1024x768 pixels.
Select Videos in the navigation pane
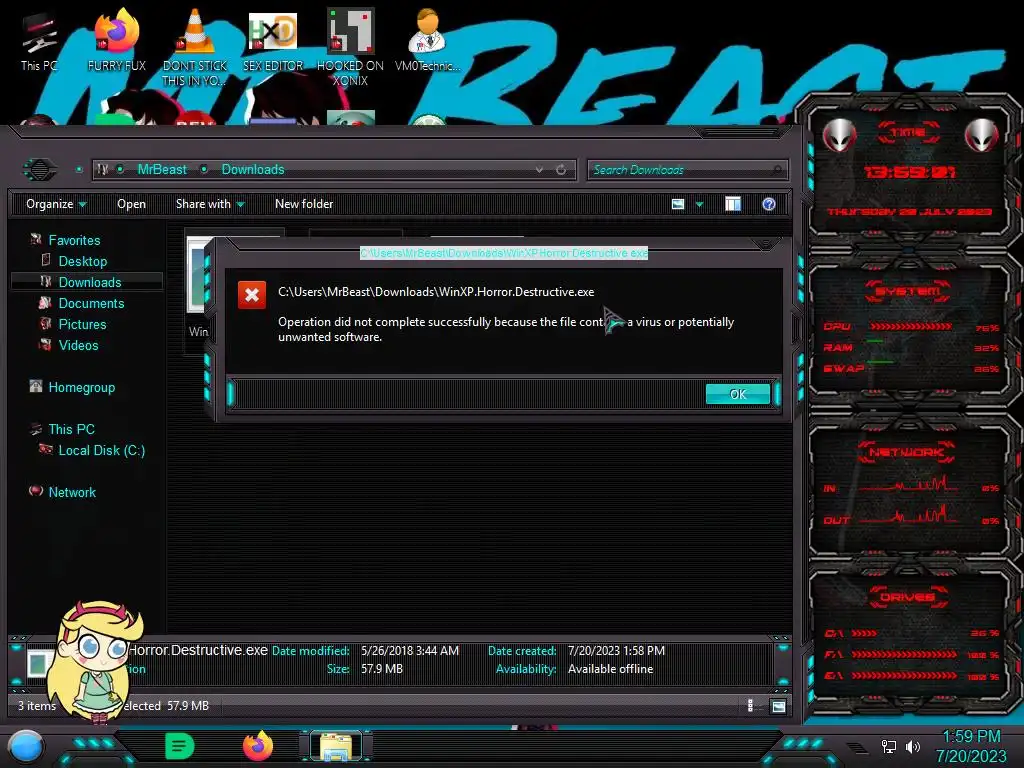click(78, 345)
